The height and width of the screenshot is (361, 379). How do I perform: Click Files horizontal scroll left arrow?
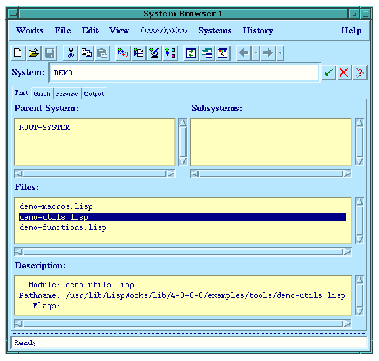pos(18,252)
